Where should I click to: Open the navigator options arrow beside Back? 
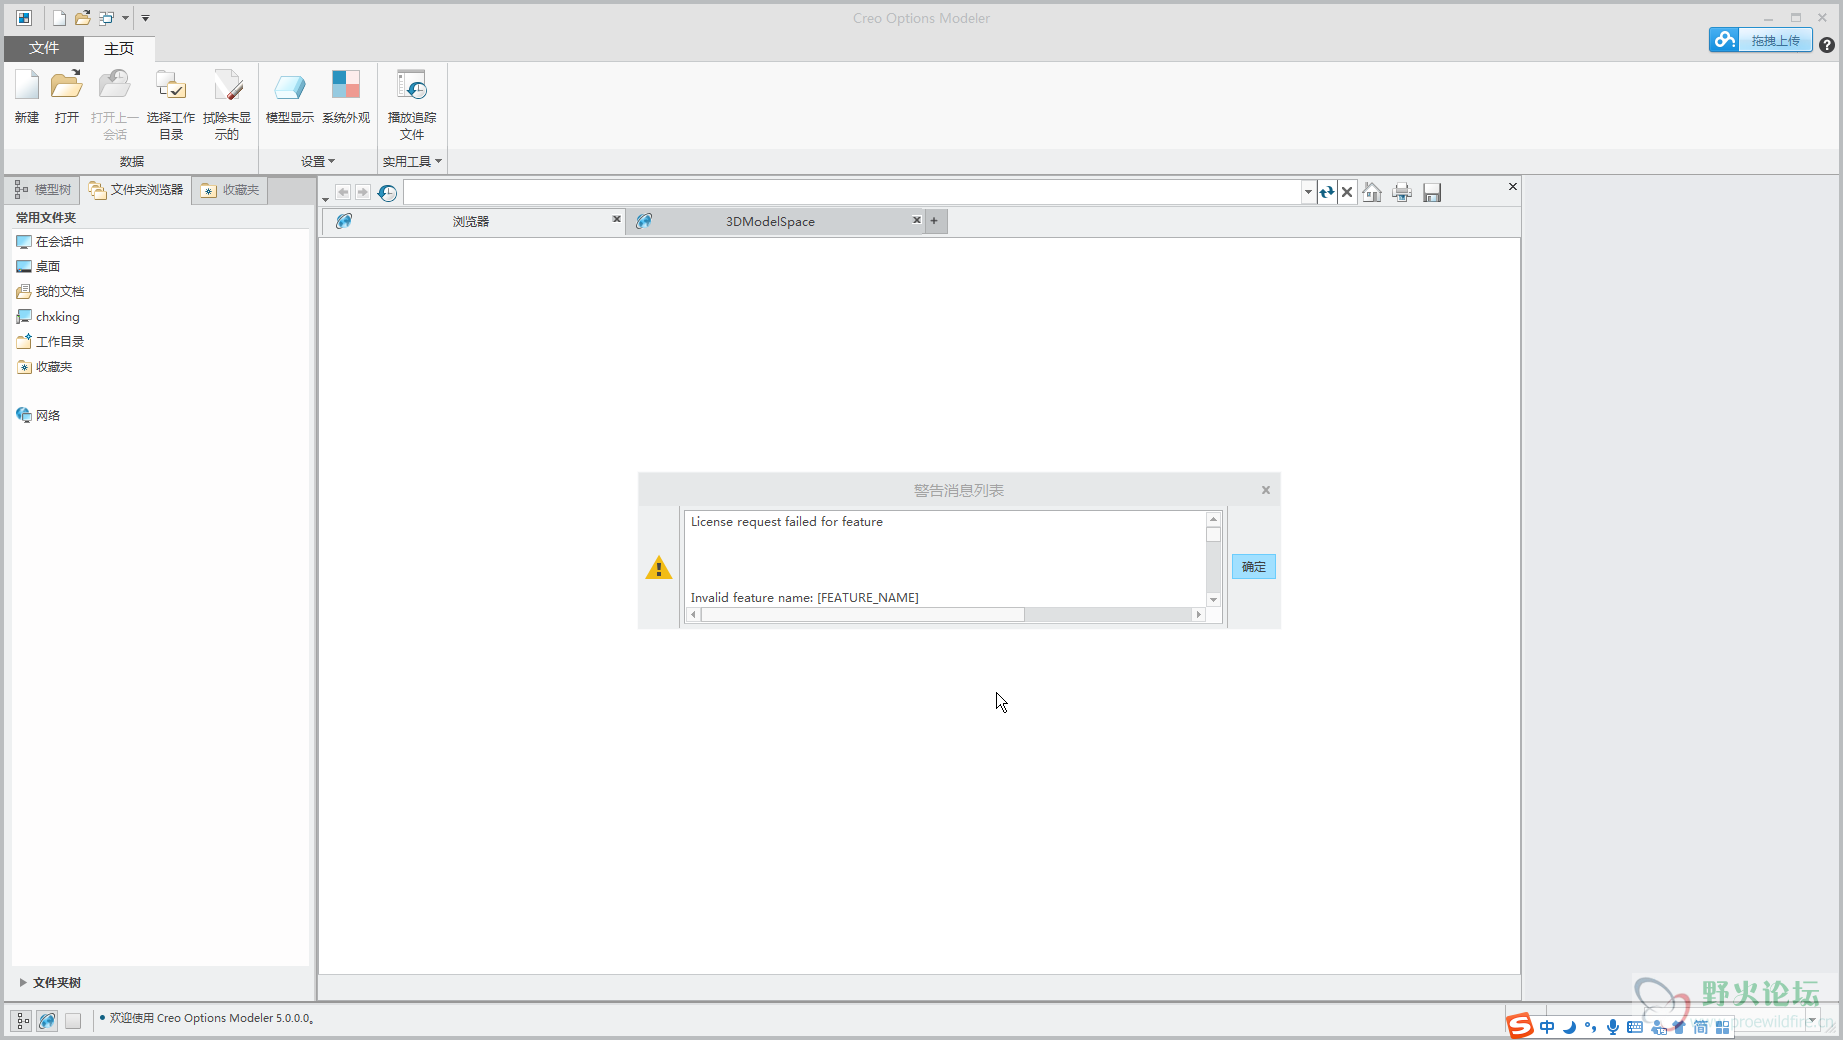tap(325, 199)
